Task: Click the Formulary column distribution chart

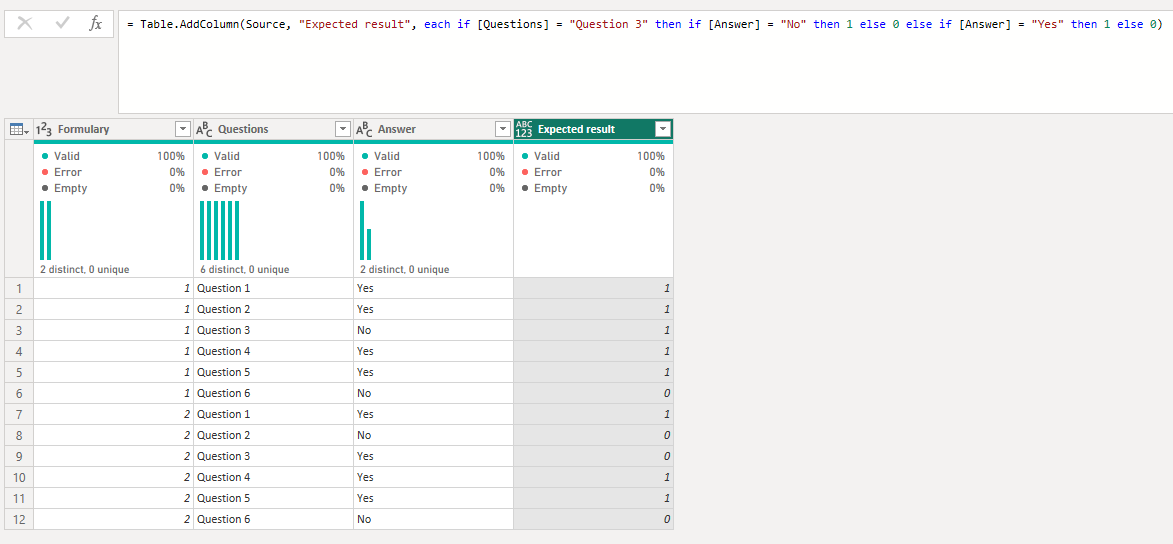Action: click(x=46, y=230)
